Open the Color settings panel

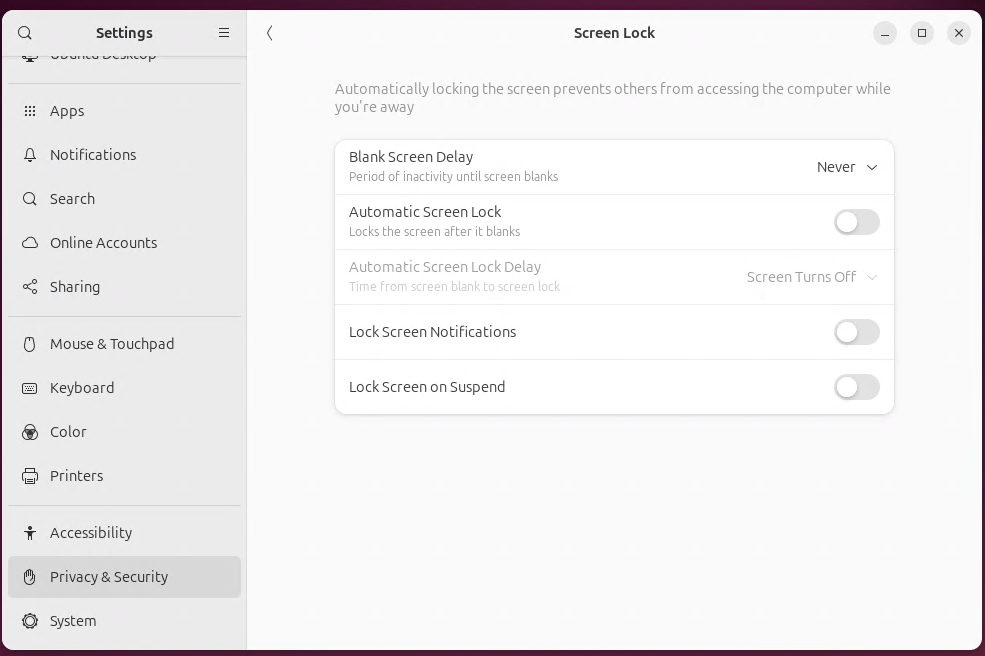(x=68, y=432)
